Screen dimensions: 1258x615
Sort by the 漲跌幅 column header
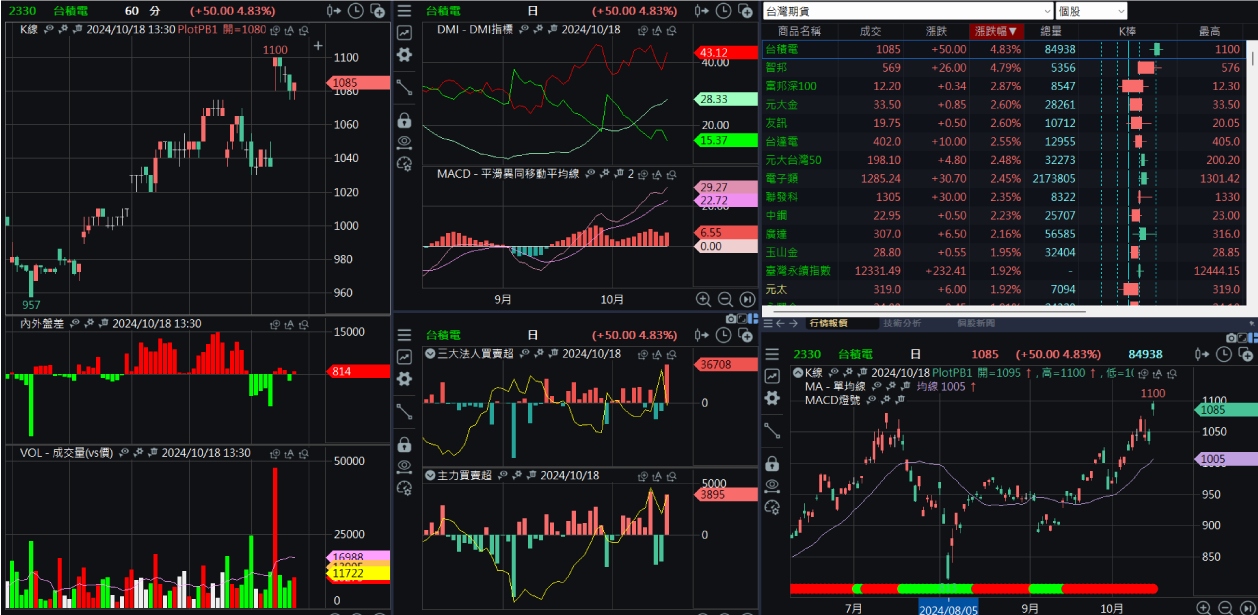[x=995, y=31]
